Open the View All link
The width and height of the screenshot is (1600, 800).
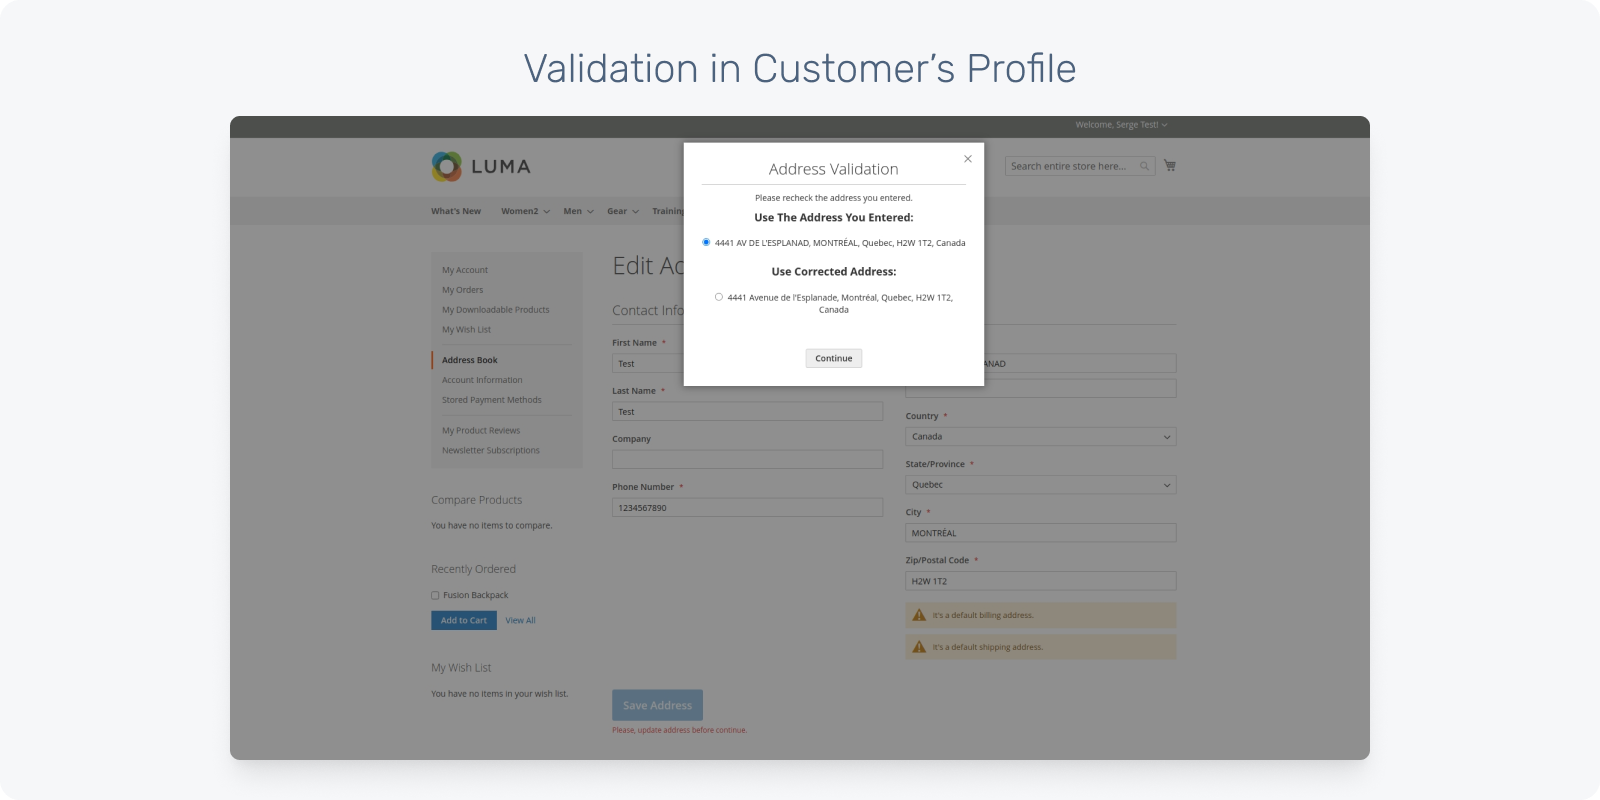520,621
